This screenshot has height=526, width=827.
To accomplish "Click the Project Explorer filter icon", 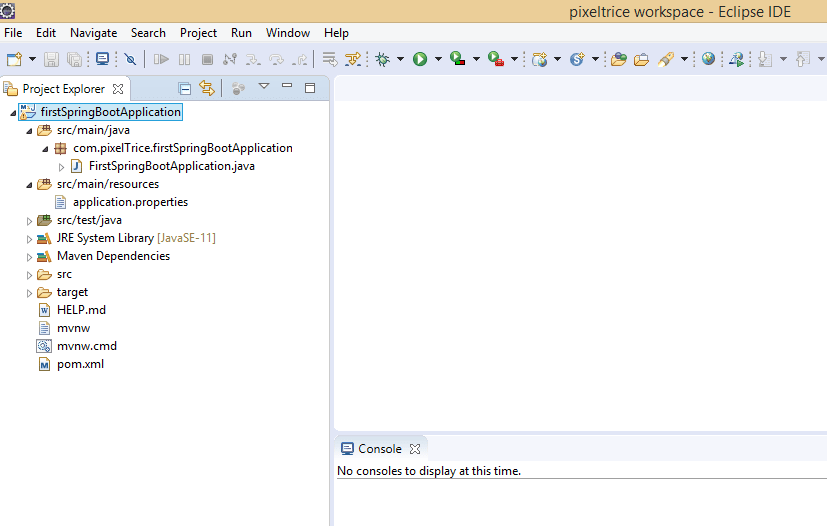I will coord(238,89).
